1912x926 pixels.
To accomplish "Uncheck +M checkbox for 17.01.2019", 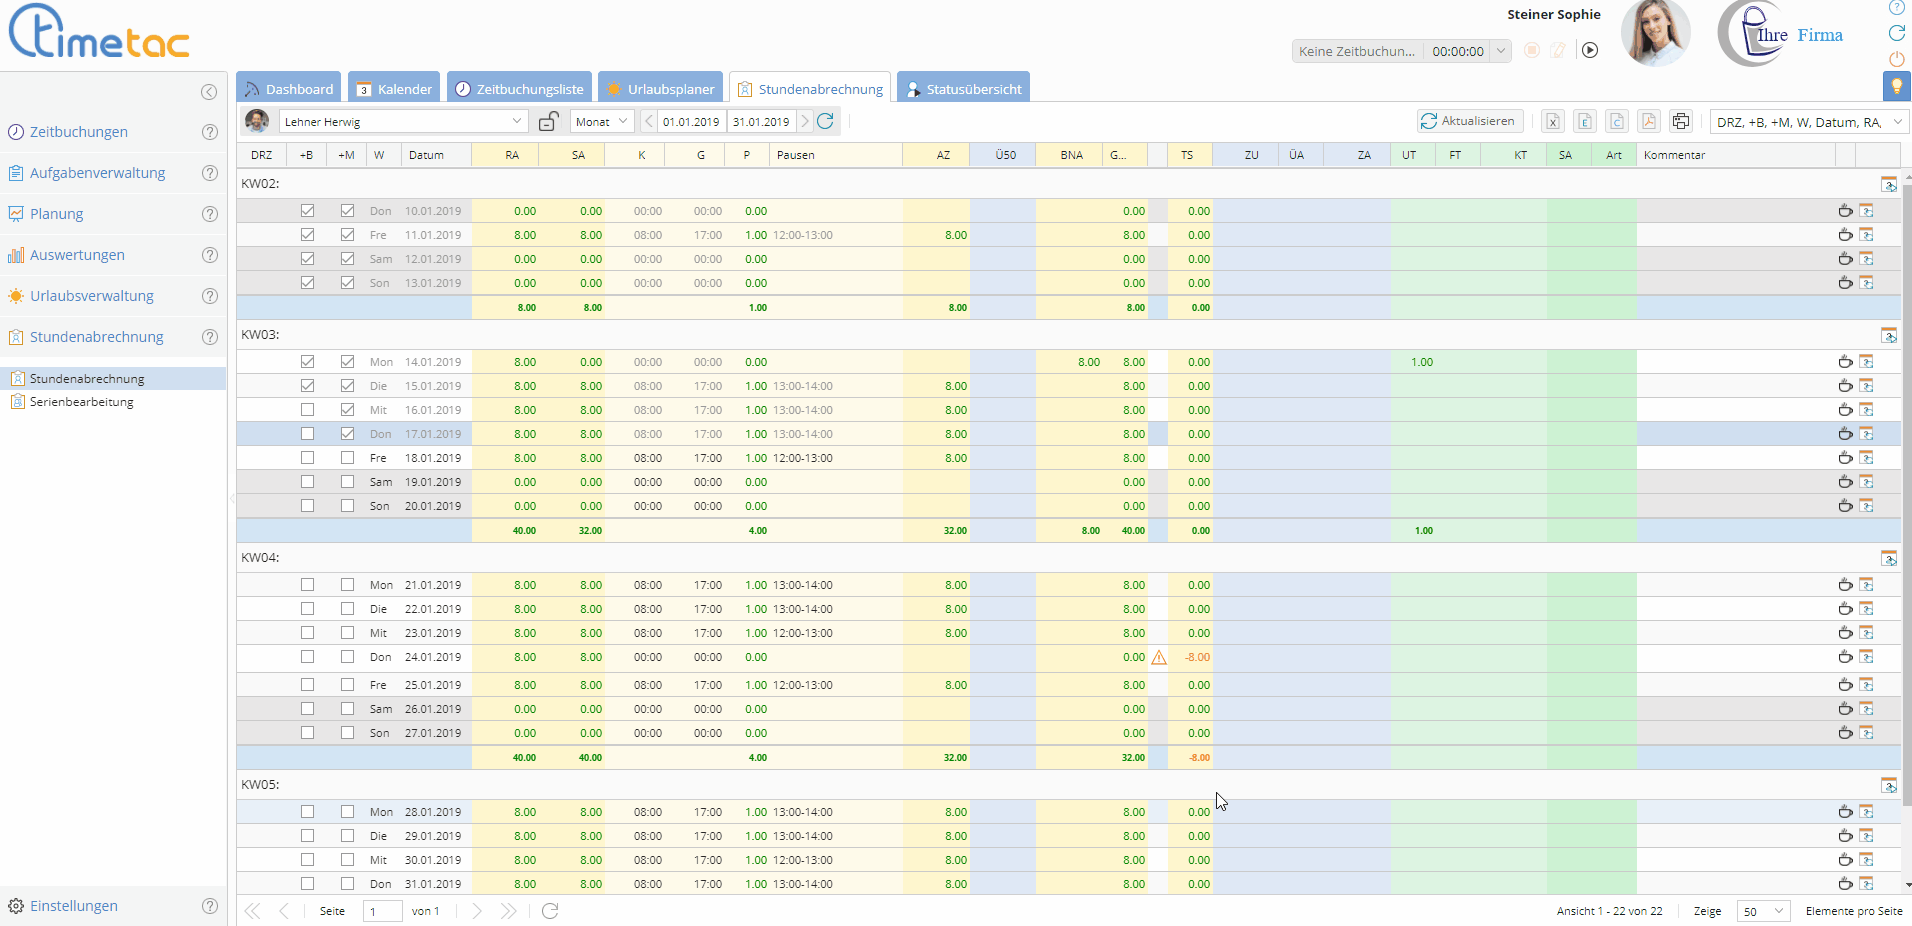I will (347, 434).
